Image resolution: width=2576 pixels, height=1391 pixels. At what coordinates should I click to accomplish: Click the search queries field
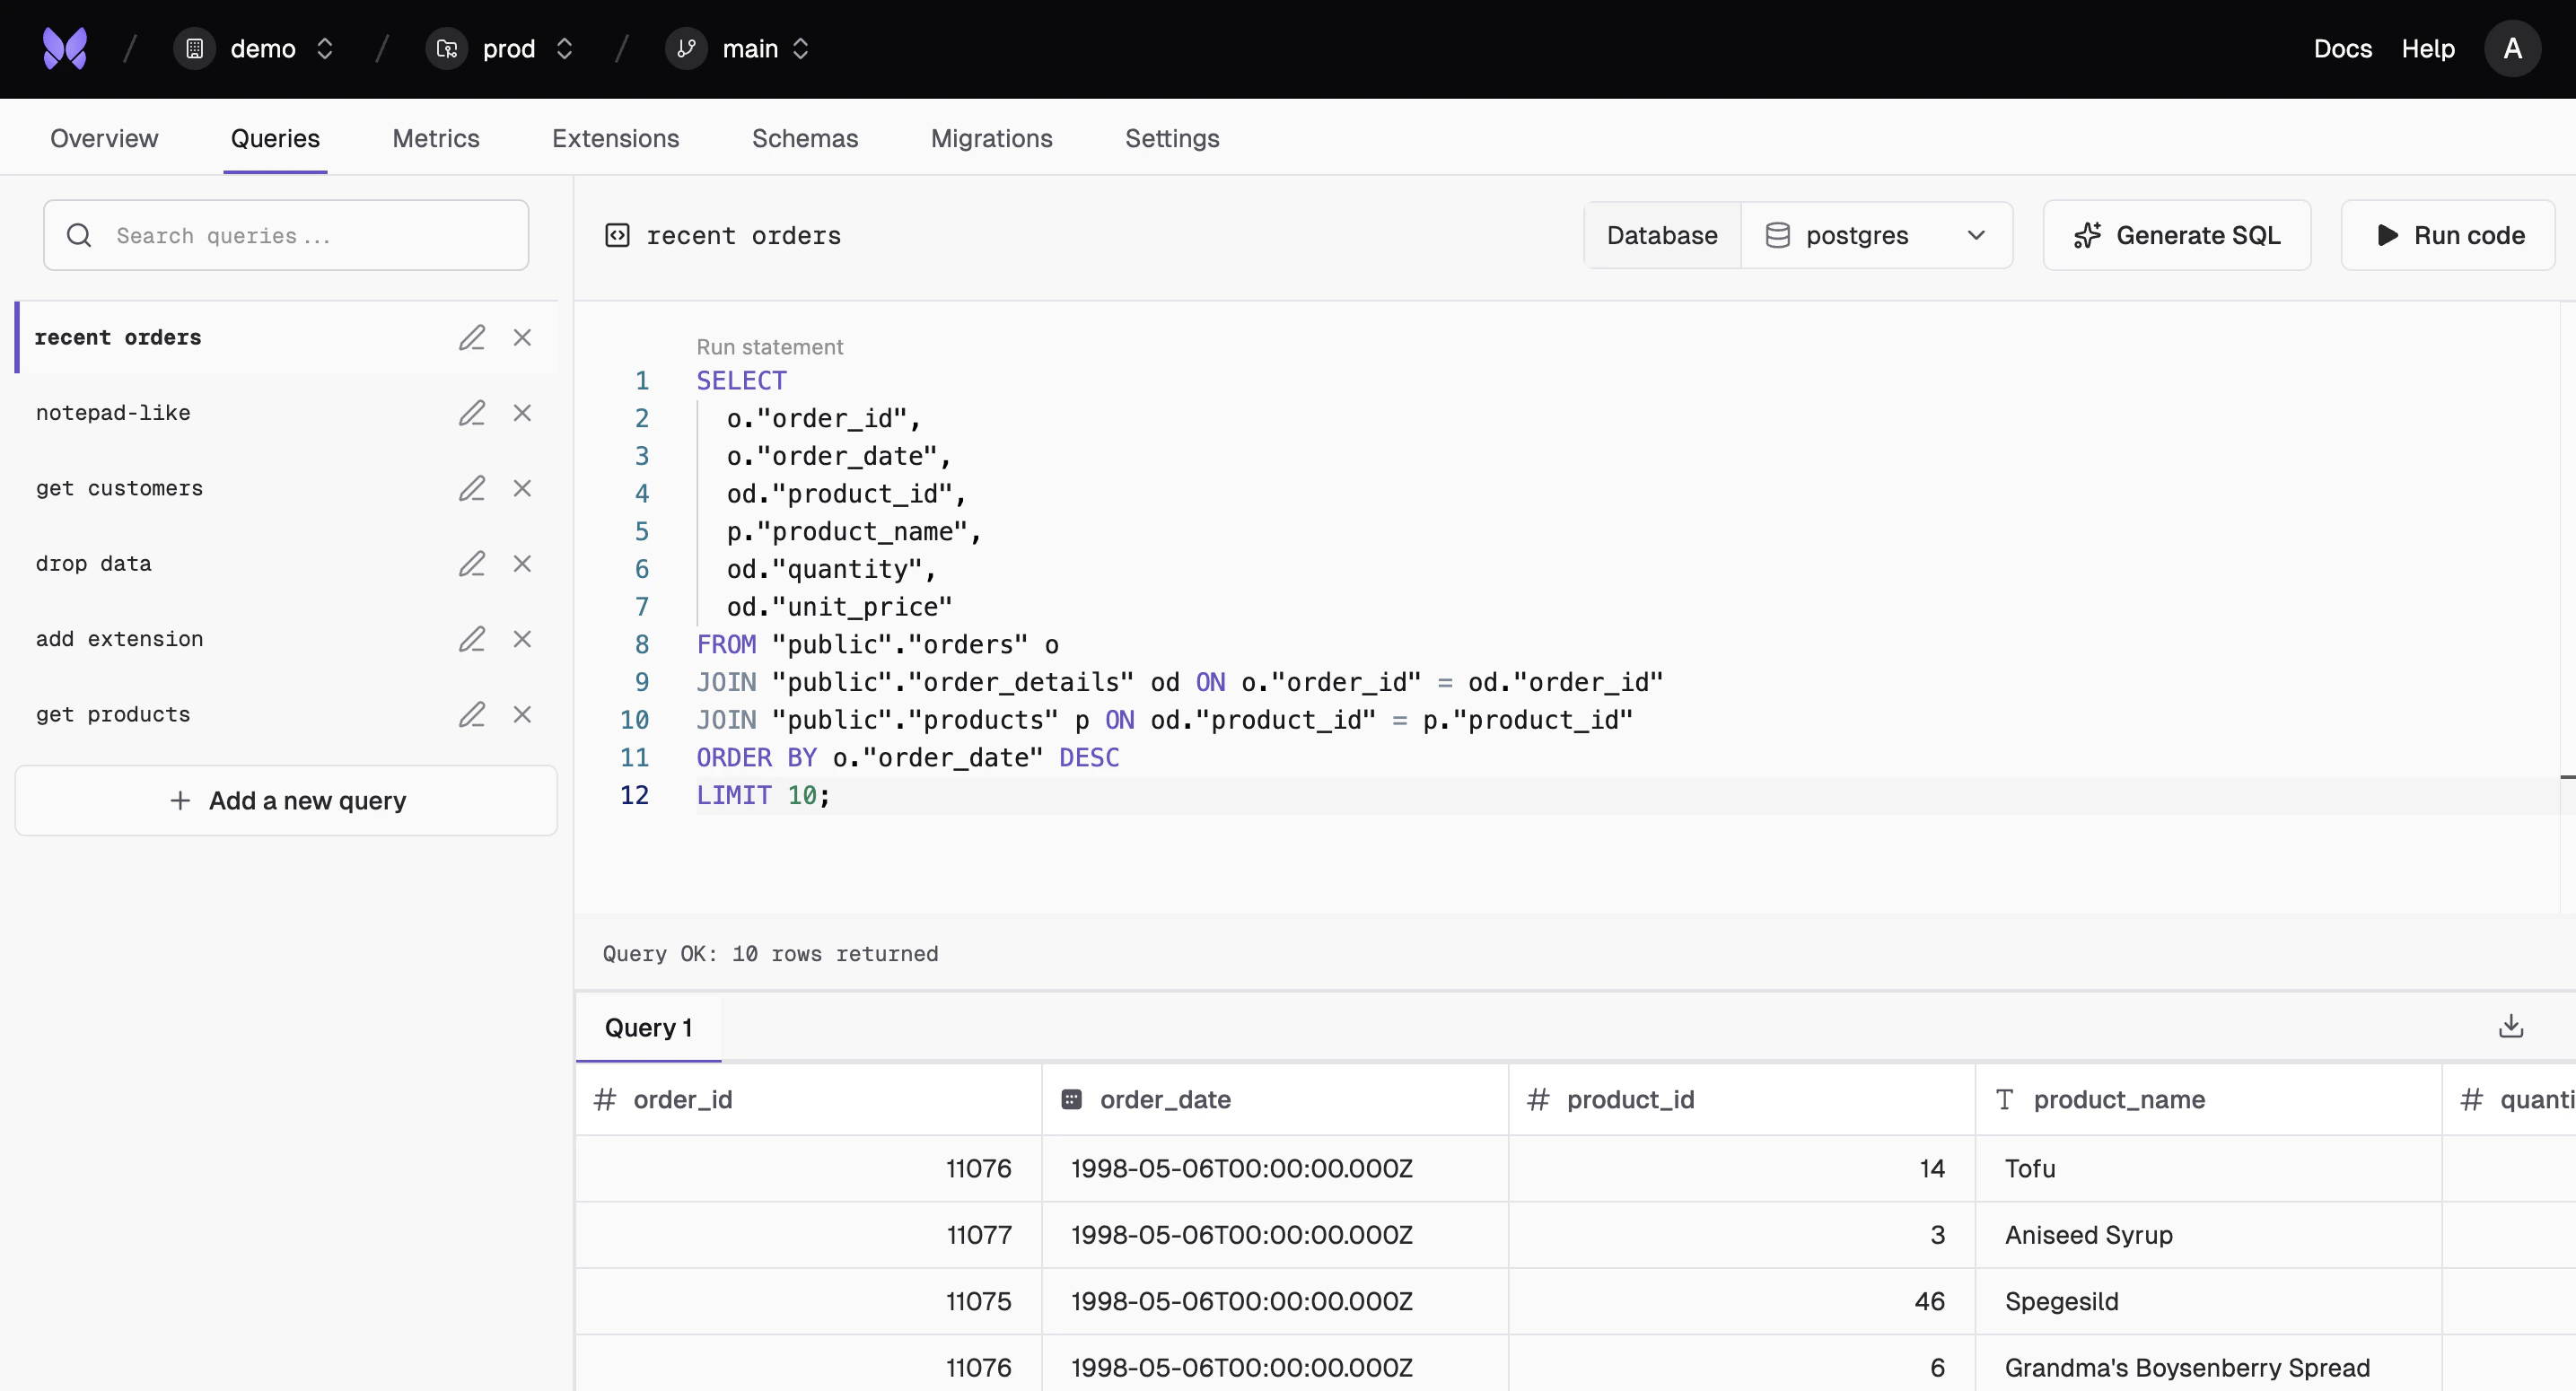[x=286, y=235]
